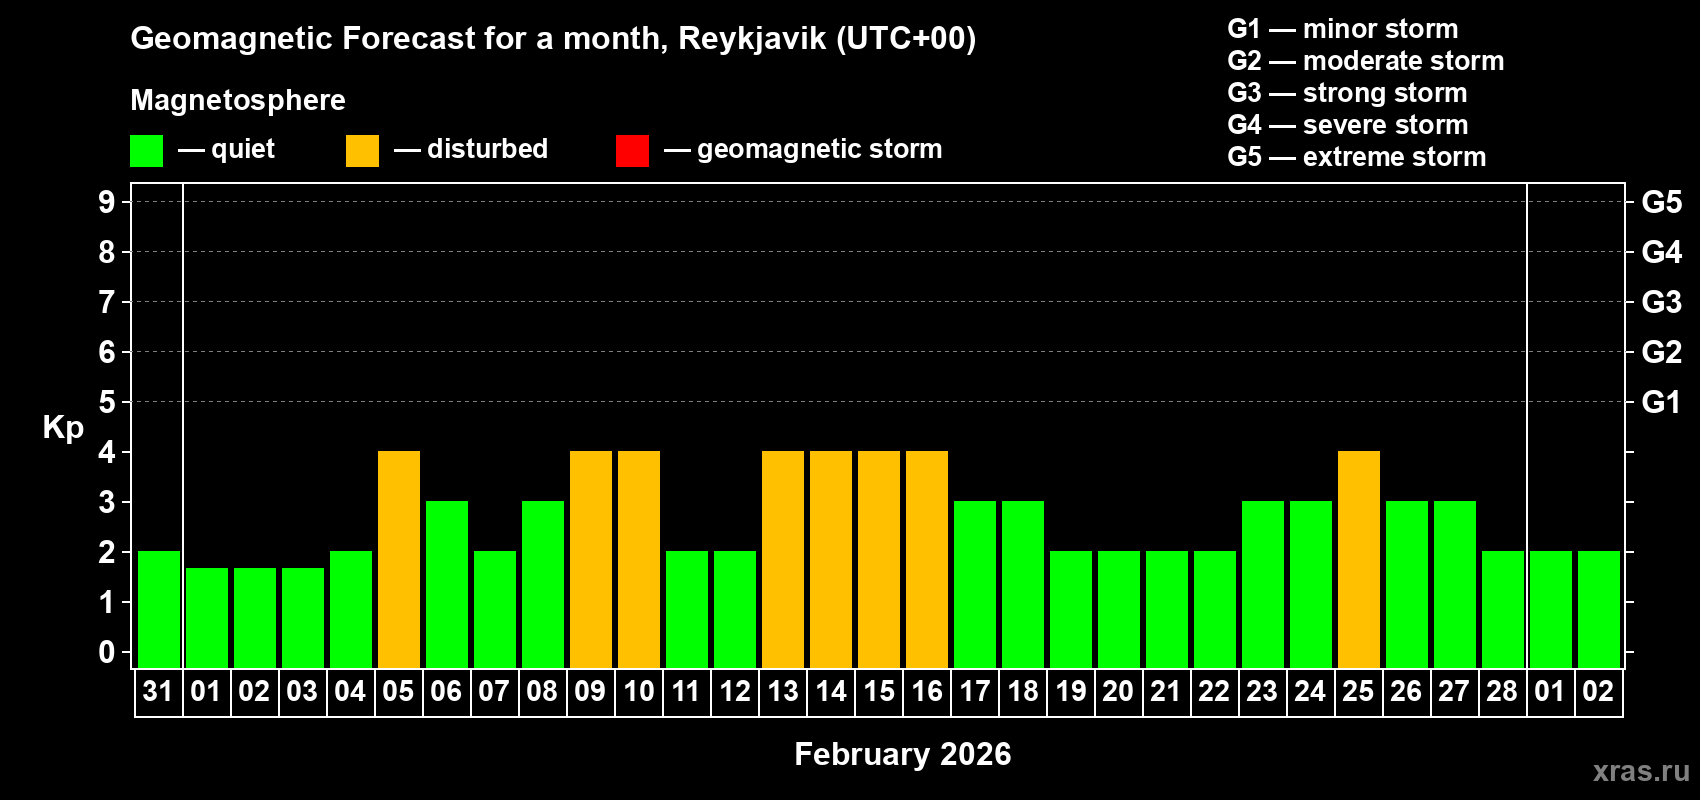Select the orange bar above date 16
1700x800 pixels.
(927, 560)
